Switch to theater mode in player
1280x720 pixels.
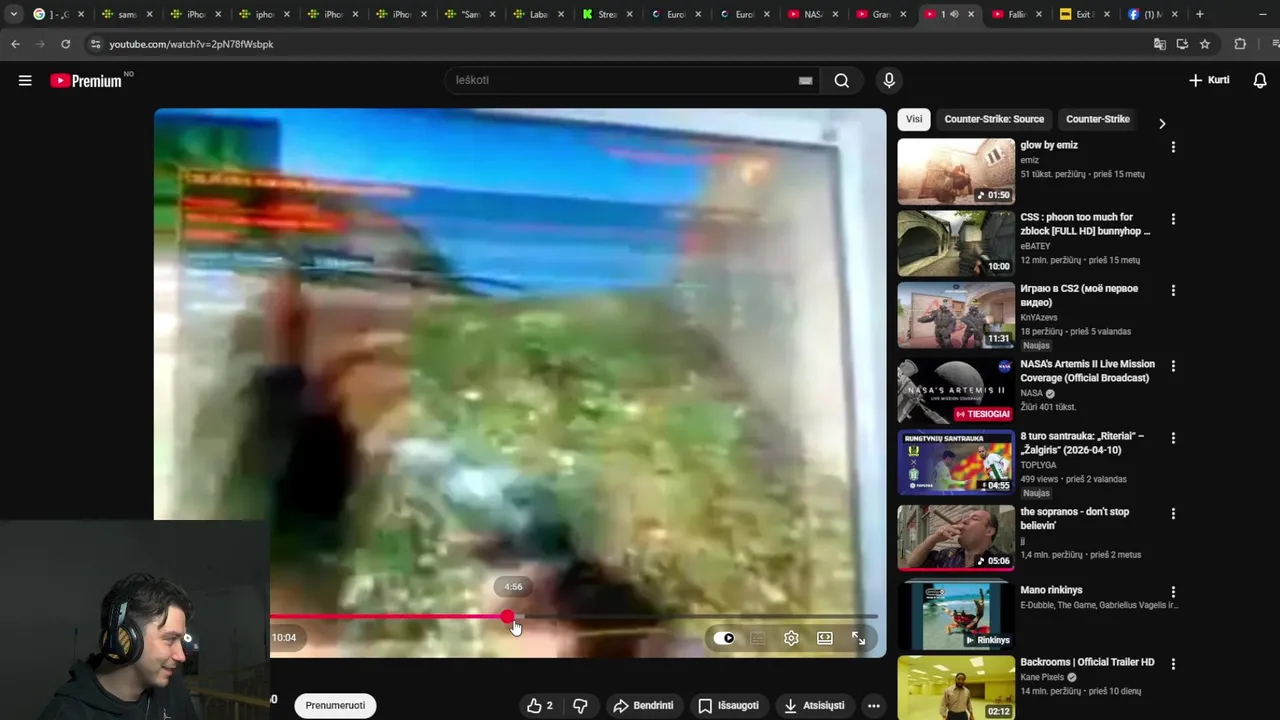click(x=825, y=638)
